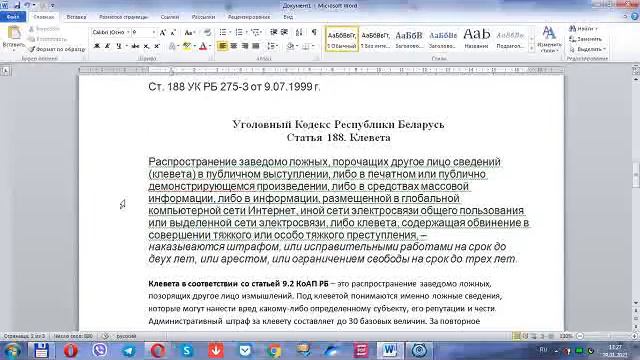Open Skype from the taskbar

pos(187,351)
